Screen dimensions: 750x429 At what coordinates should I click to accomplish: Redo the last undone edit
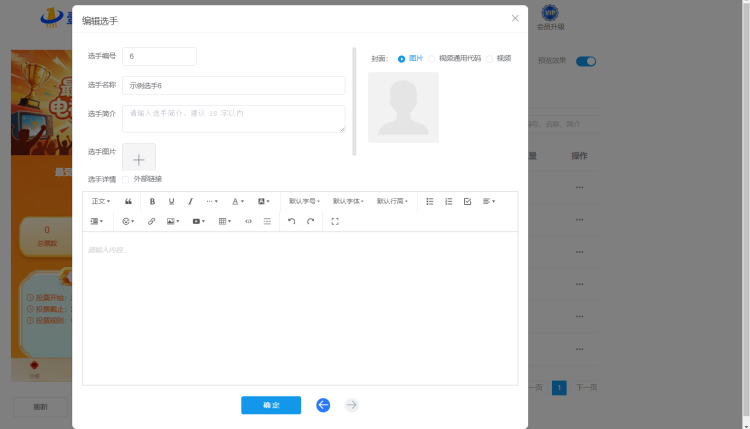pos(310,221)
